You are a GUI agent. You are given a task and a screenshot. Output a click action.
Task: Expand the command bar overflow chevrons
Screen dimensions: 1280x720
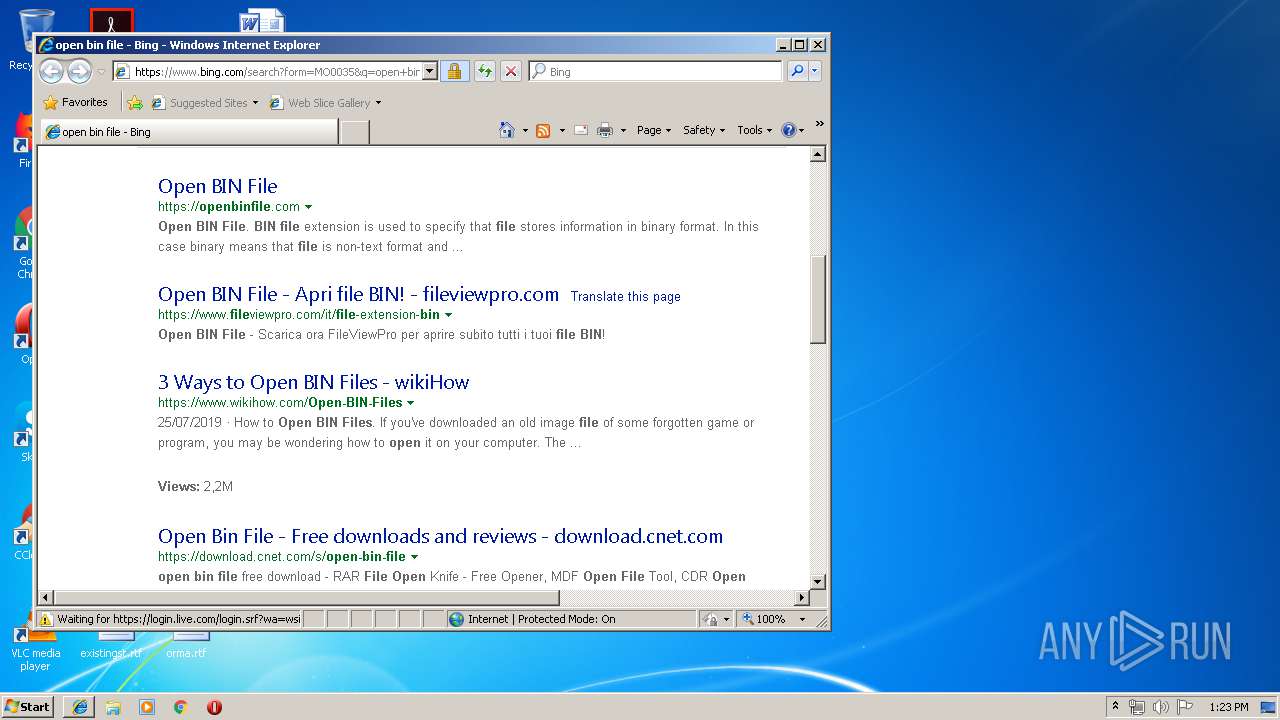(819, 124)
